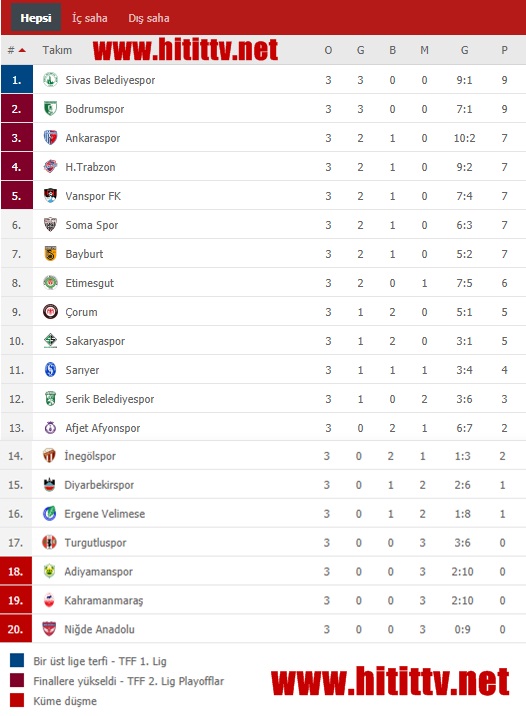
Task: Select the Sarıyer blue emblem
Action: click(50, 369)
